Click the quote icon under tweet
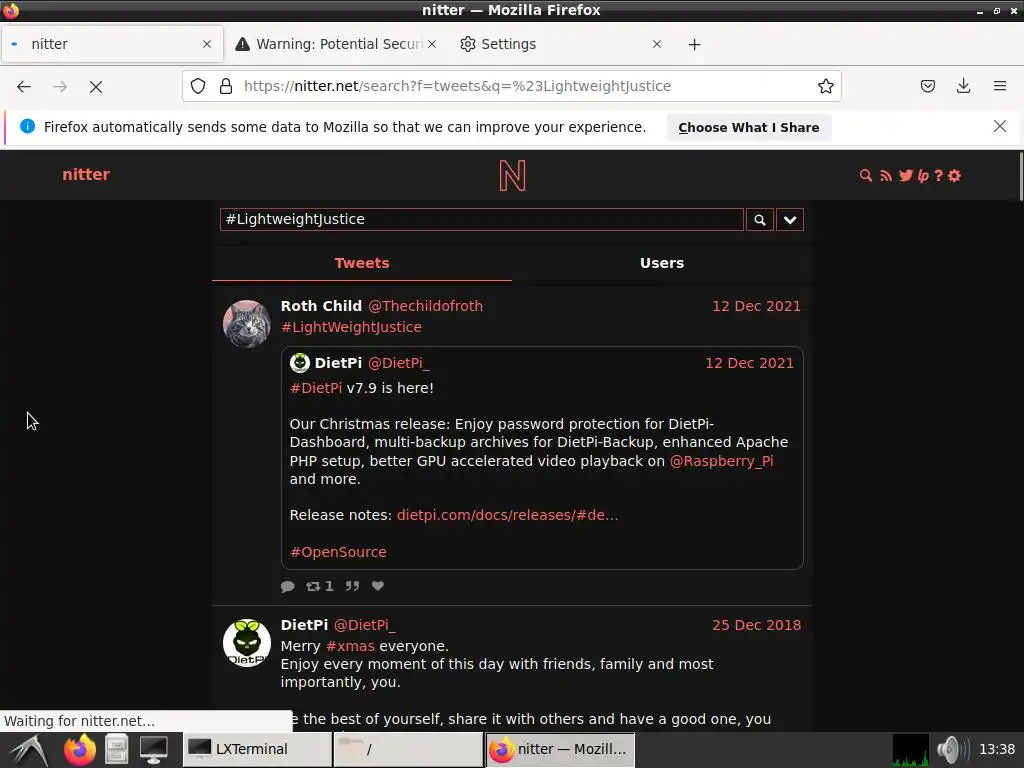The height and width of the screenshot is (768, 1024). point(352,586)
